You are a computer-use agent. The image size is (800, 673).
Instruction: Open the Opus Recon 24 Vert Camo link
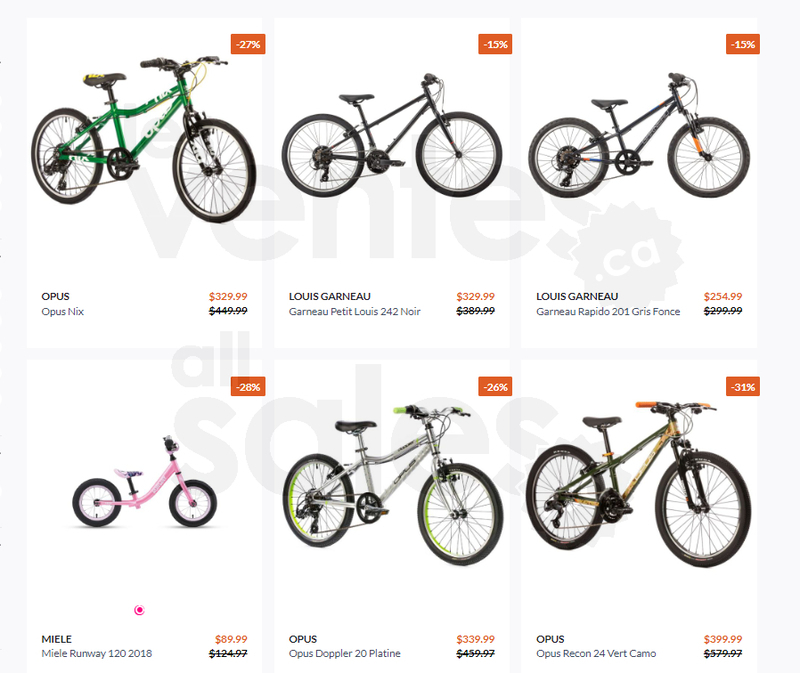(596, 654)
